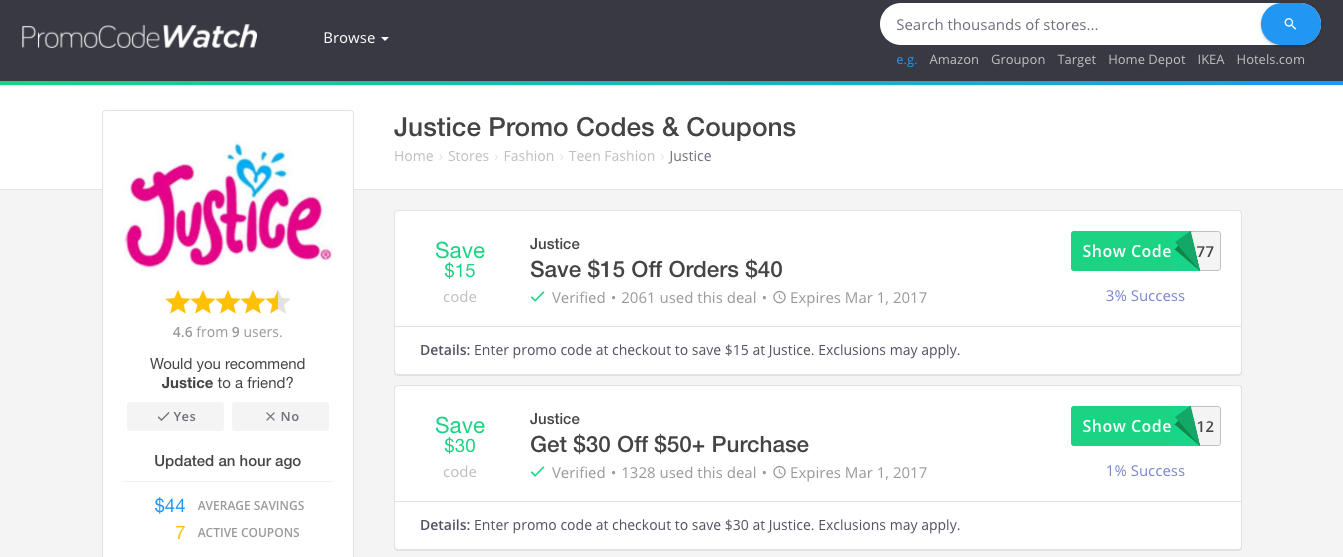1343x557 pixels.
Task: Open the 3% Success link
Action: coord(1145,296)
